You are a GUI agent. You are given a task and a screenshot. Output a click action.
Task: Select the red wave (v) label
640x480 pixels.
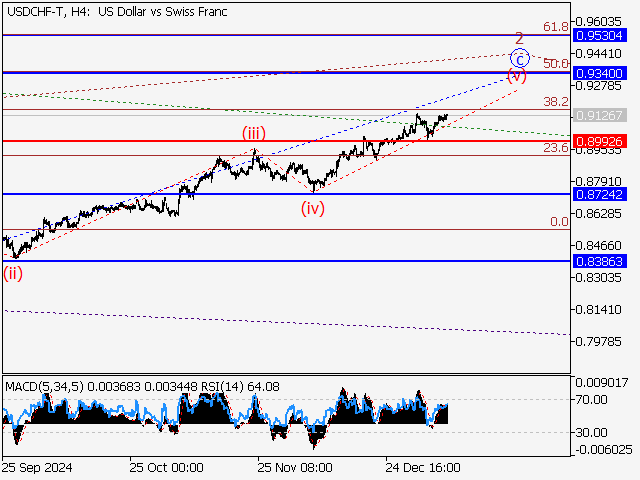pos(516,76)
